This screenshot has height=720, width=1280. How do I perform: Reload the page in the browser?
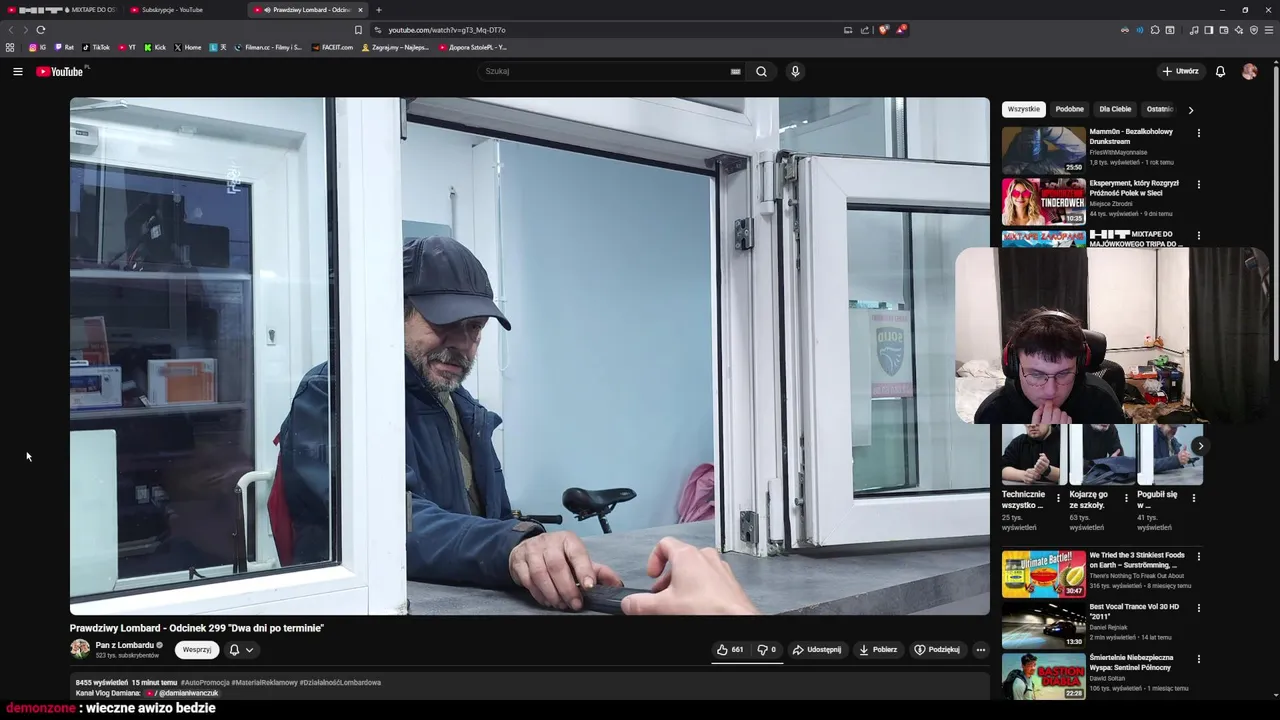(x=40, y=30)
